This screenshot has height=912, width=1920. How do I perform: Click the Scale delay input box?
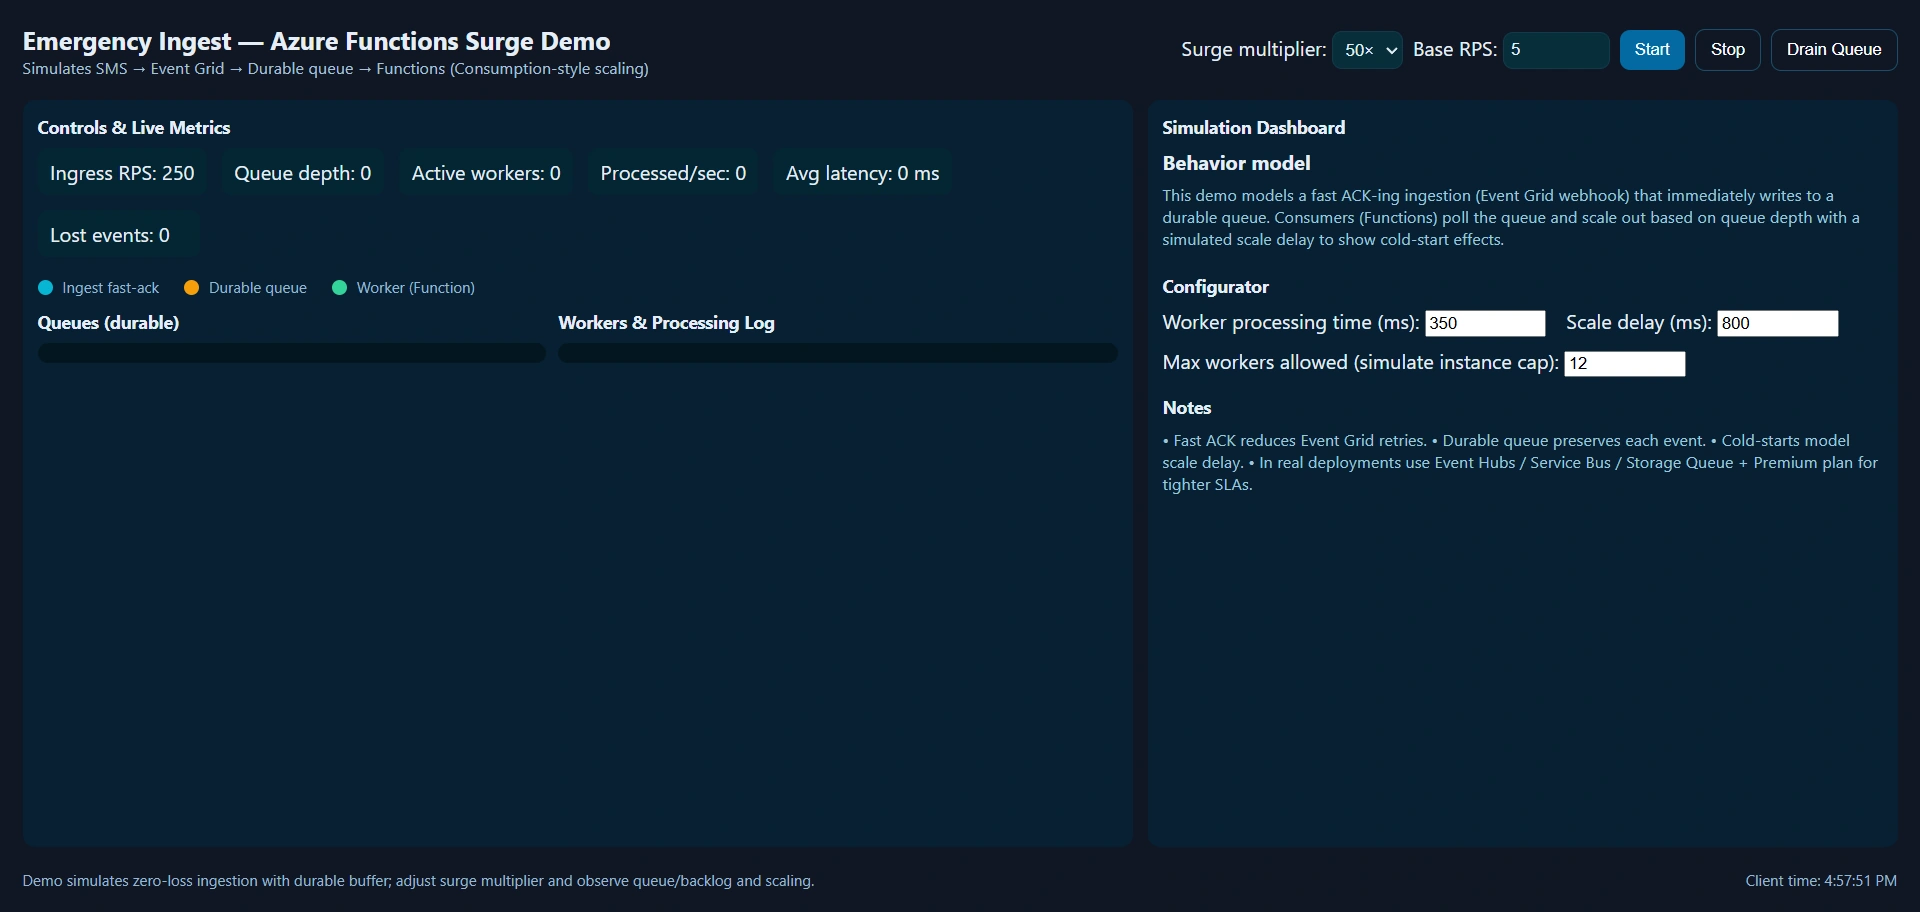tap(1777, 323)
